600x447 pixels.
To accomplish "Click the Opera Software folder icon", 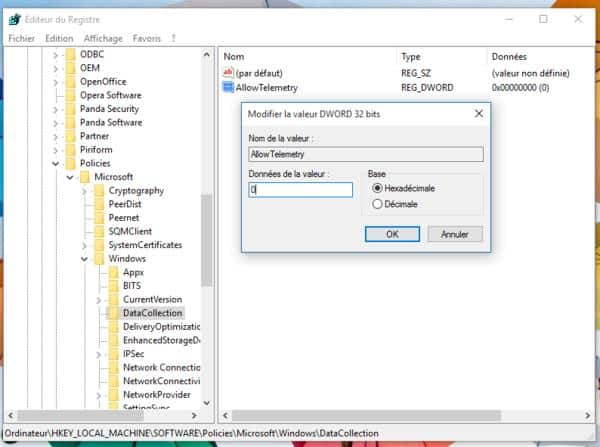I will [x=70, y=95].
